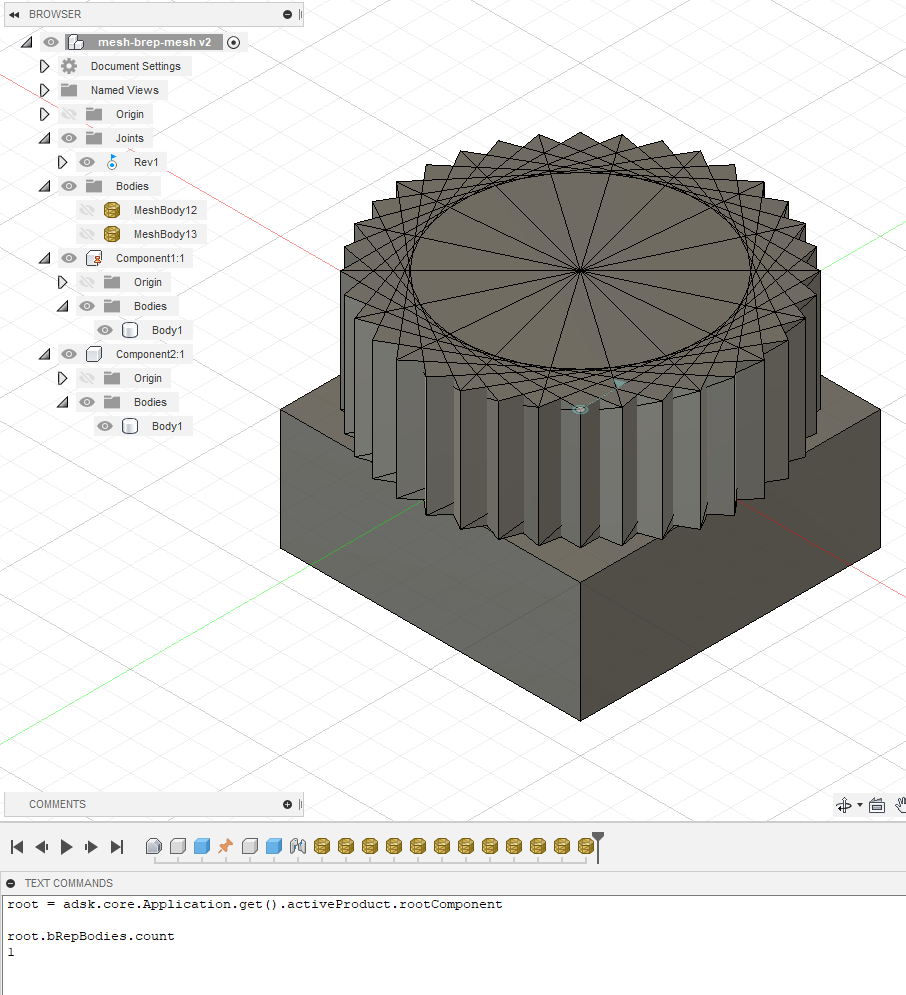Viewport: 906px width, 995px height.
Task: Select the Orbit tool in the navigation bar
Action: pyautogui.click(x=843, y=805)
